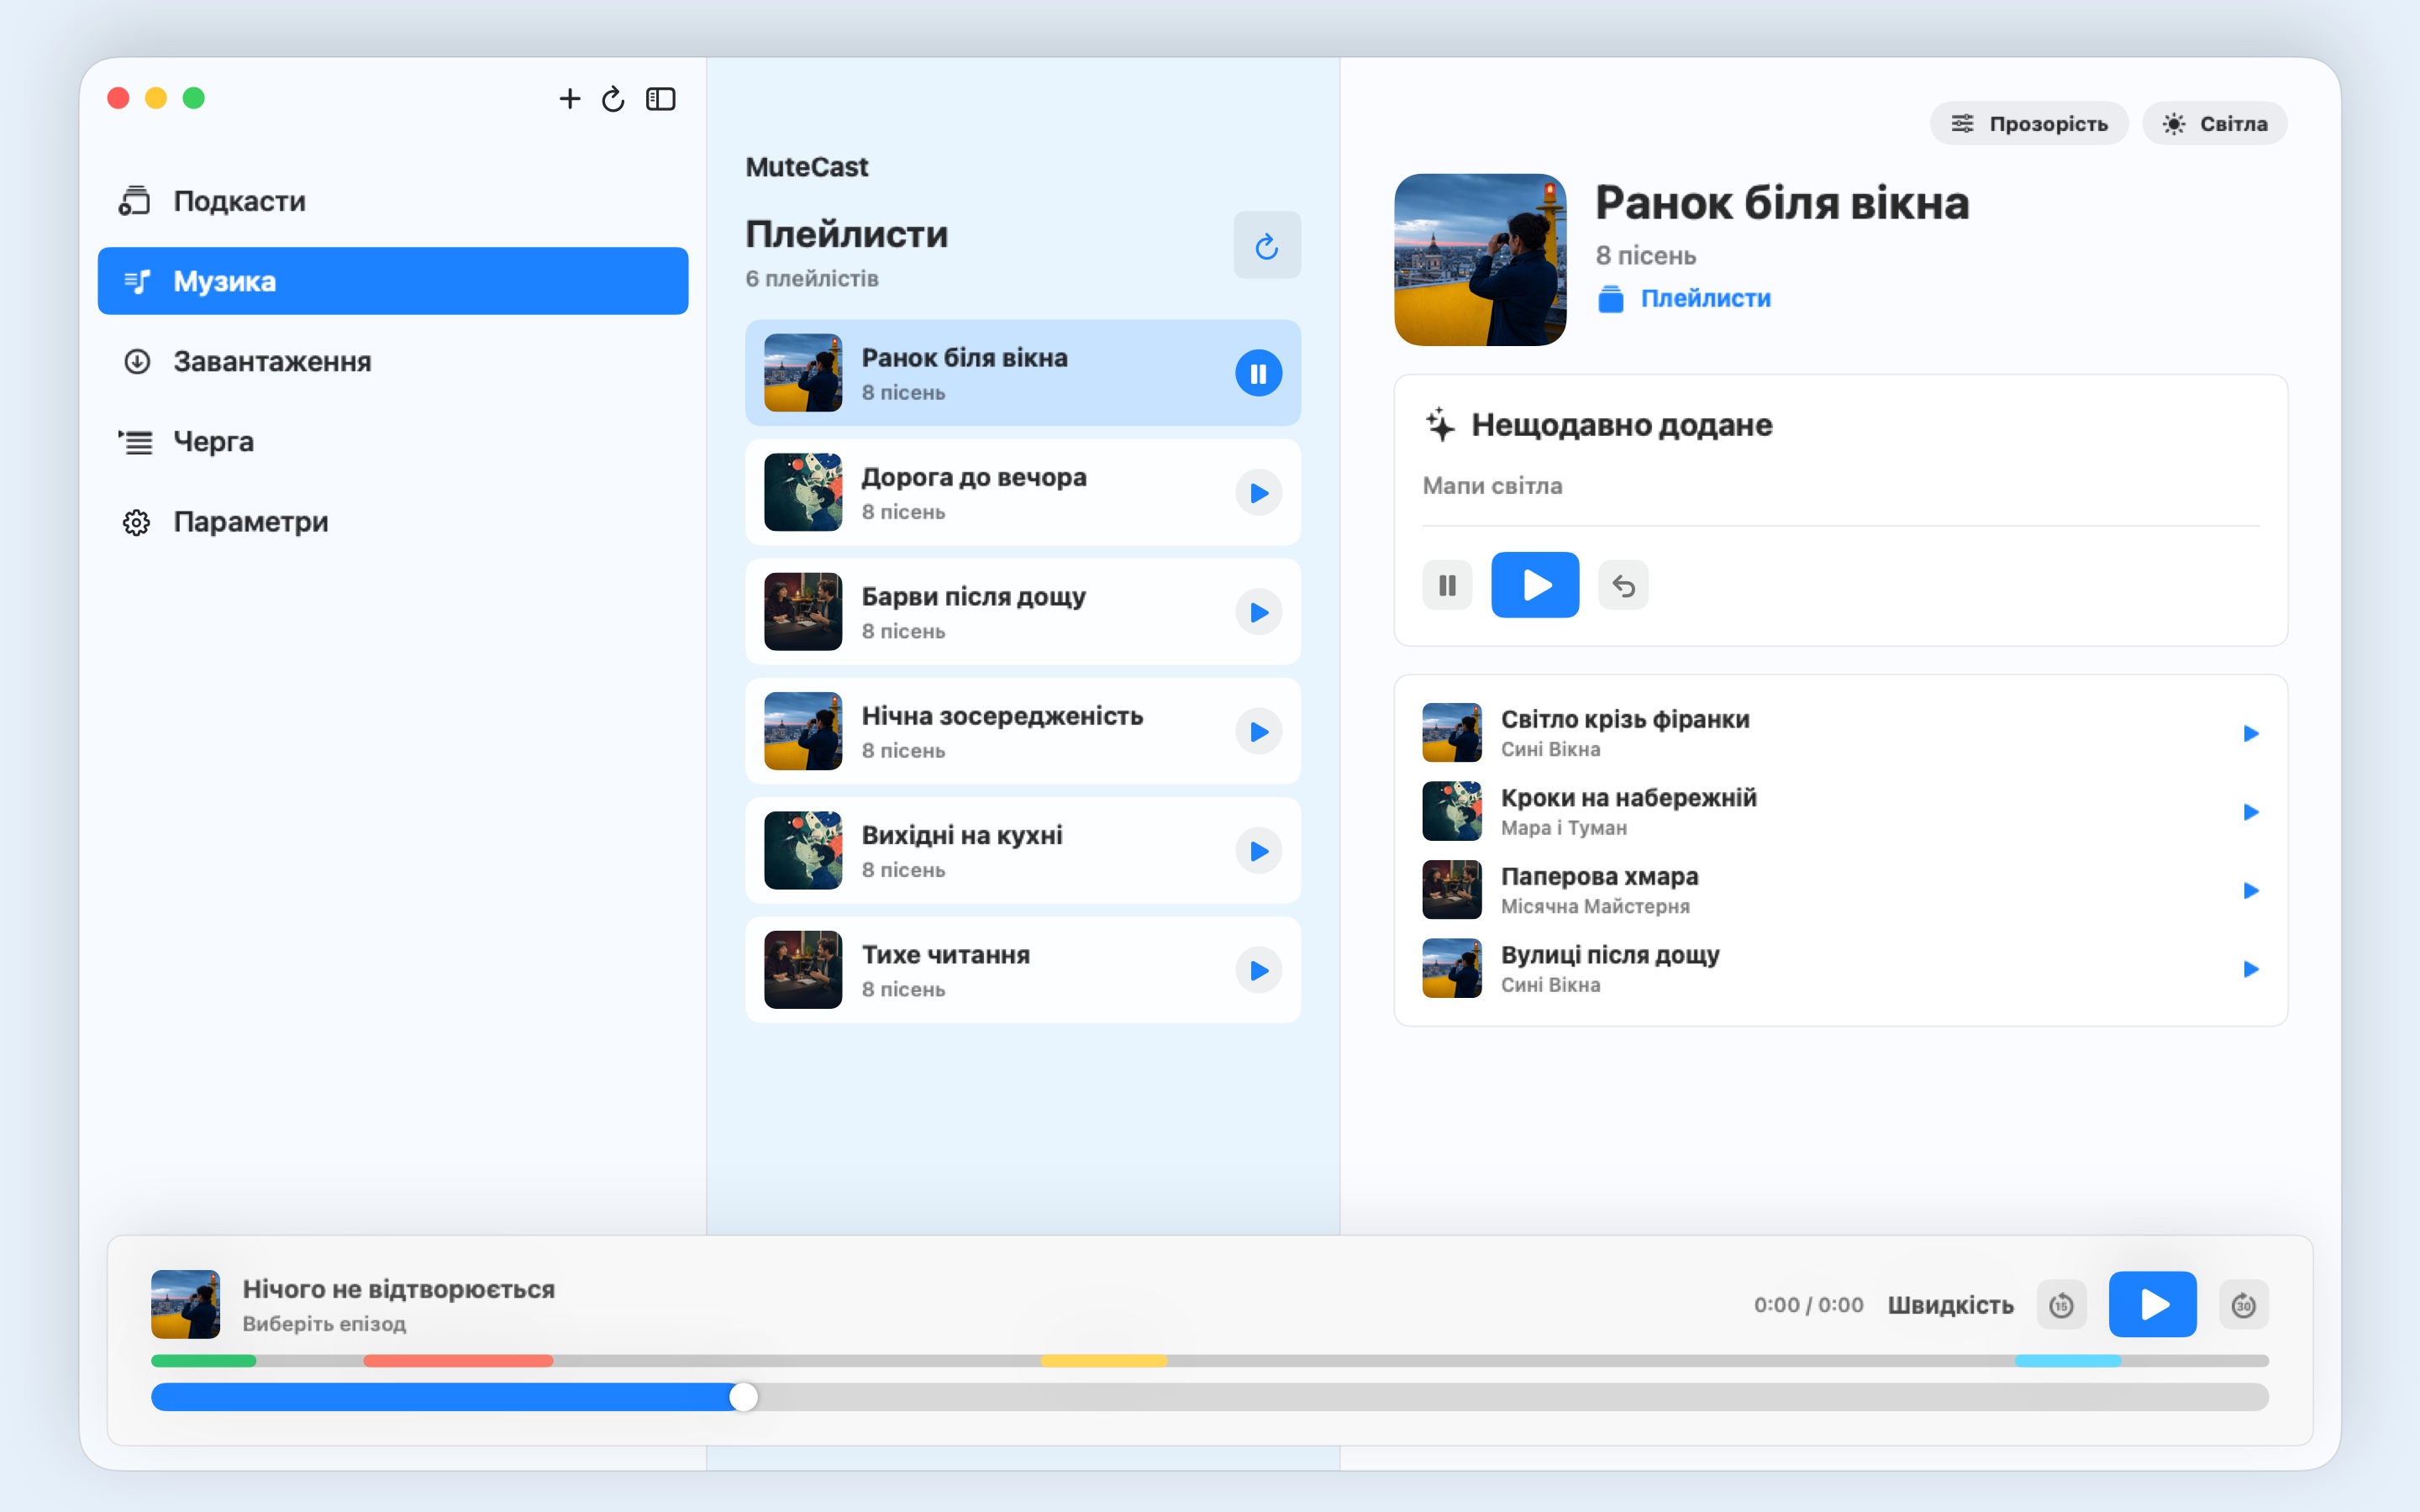Click Паперова хмара track thumbnail

click(x=1452, y=890)
